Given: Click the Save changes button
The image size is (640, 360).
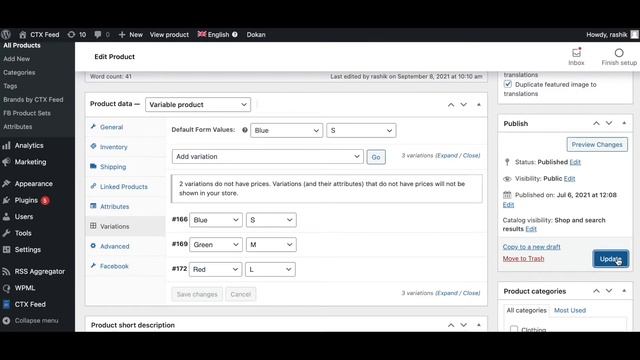Looking at the screenshot, I should point(197,294).
